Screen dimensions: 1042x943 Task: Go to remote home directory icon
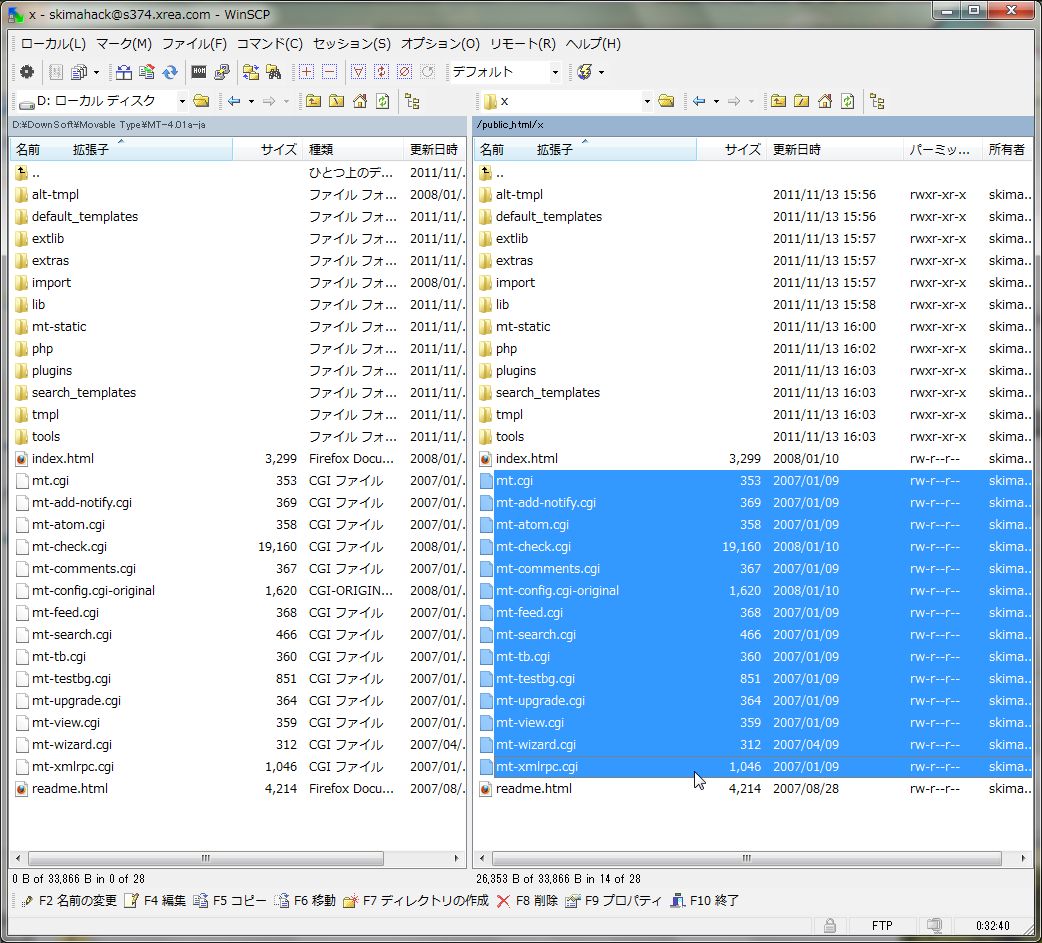[x=825, y=101]
